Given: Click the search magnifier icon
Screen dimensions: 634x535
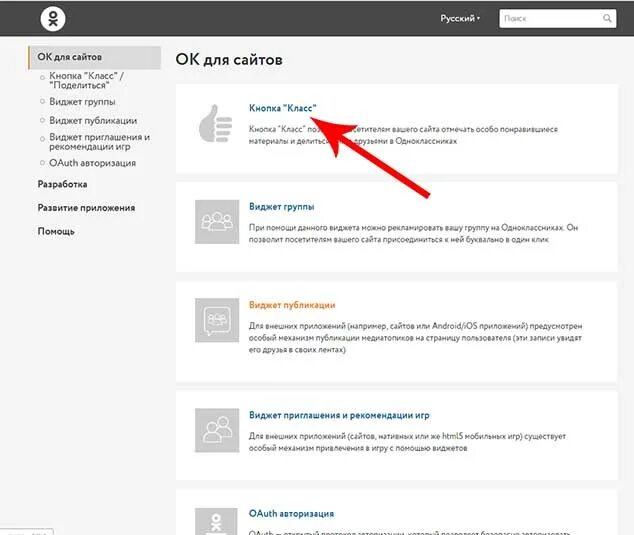Looking at the screenshot, I should (x=607, y=18).
